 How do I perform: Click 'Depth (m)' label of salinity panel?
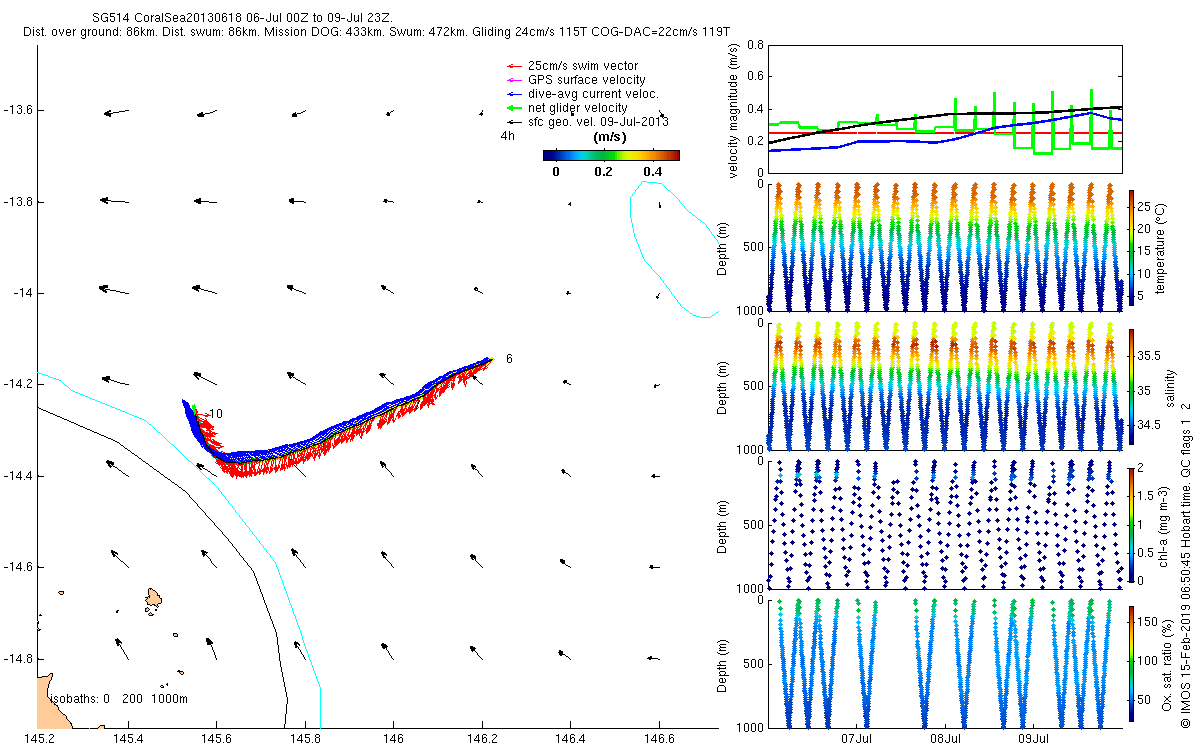click(723, 386)
